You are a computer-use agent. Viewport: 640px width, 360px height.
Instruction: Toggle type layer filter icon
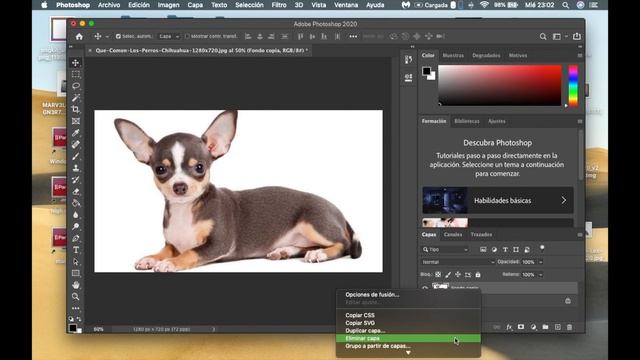tap(505, 249)
